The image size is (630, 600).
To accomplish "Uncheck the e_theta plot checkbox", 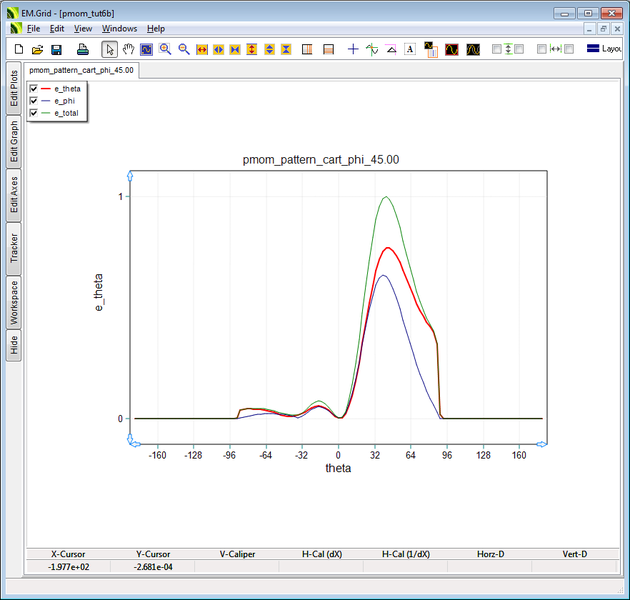I will [x=34, y=89].
